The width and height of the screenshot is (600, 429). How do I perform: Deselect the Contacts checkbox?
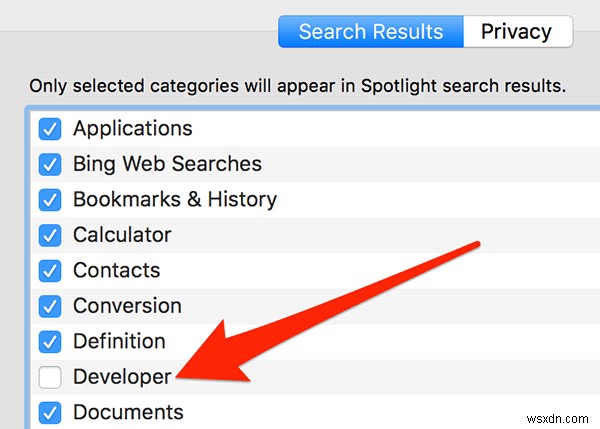pos(50,271)
